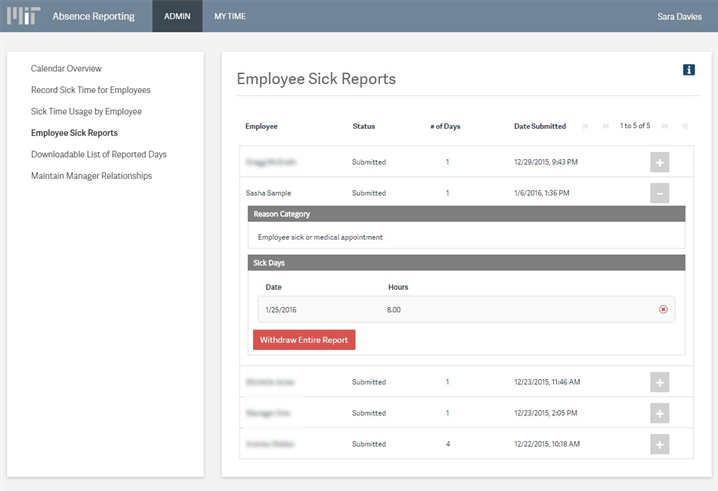
Task: Open Downloadable List of Reported Days
Action: click(x=99, y=154)
